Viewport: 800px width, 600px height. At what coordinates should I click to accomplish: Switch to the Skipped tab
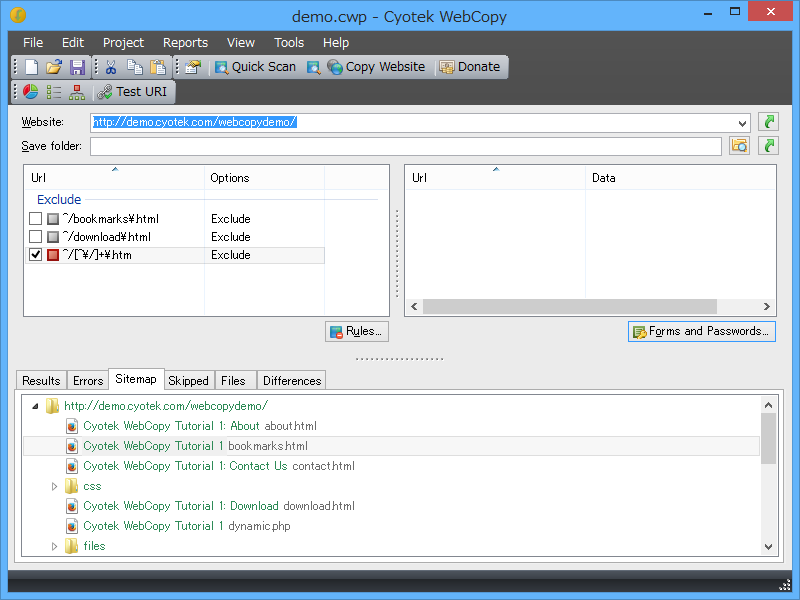(188, 380)
